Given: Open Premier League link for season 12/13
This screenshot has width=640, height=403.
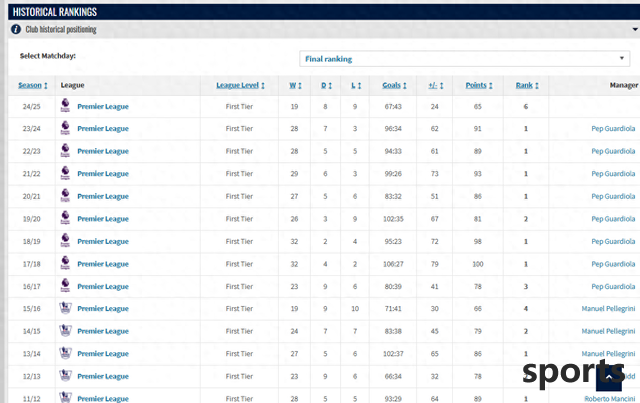Looking at the screenshot, I should [103, 376].
